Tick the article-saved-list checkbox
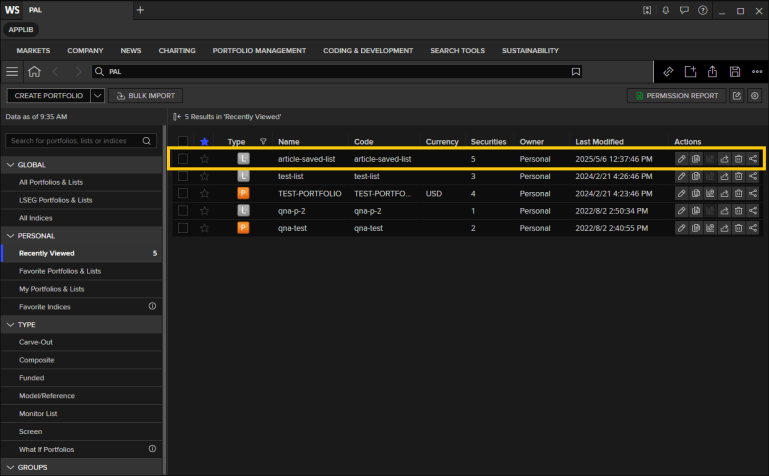 coord(183,159)
